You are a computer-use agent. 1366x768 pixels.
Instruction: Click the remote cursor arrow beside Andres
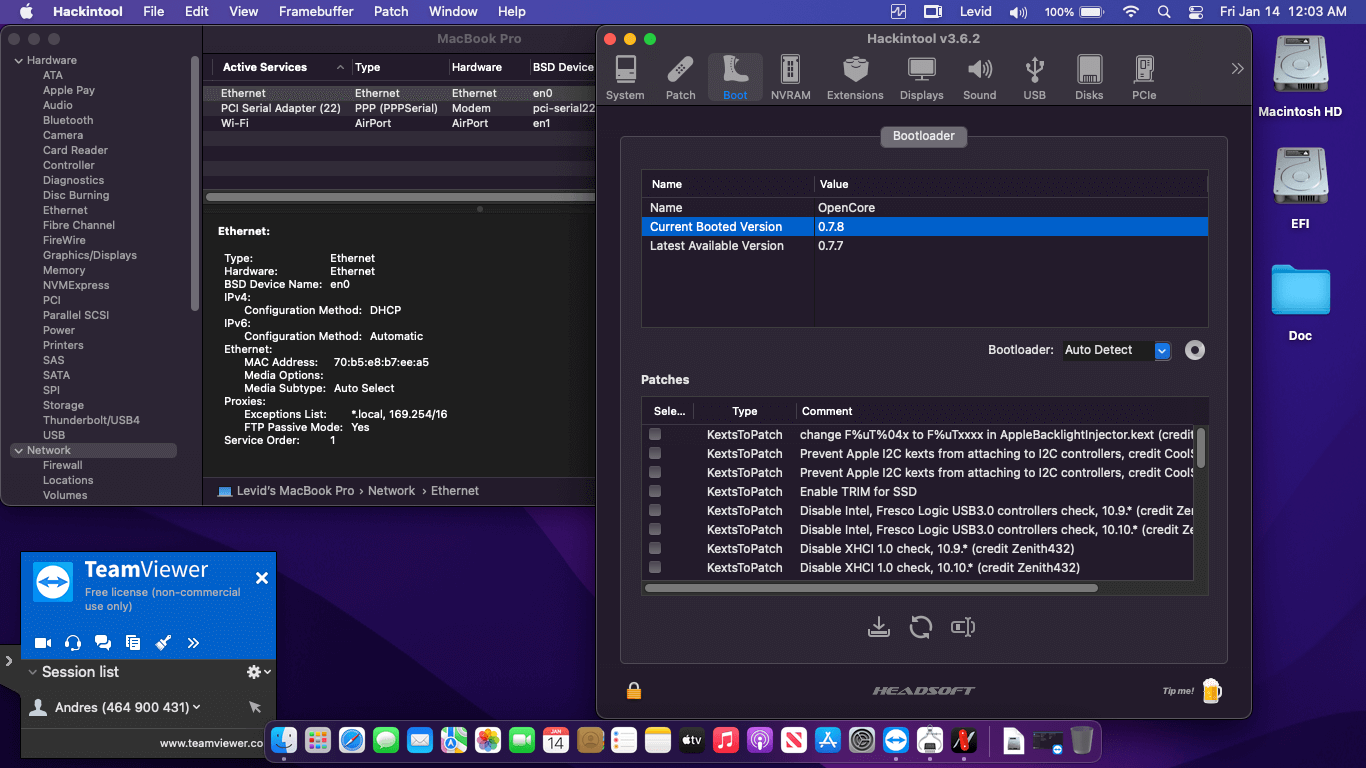(255, 707)
